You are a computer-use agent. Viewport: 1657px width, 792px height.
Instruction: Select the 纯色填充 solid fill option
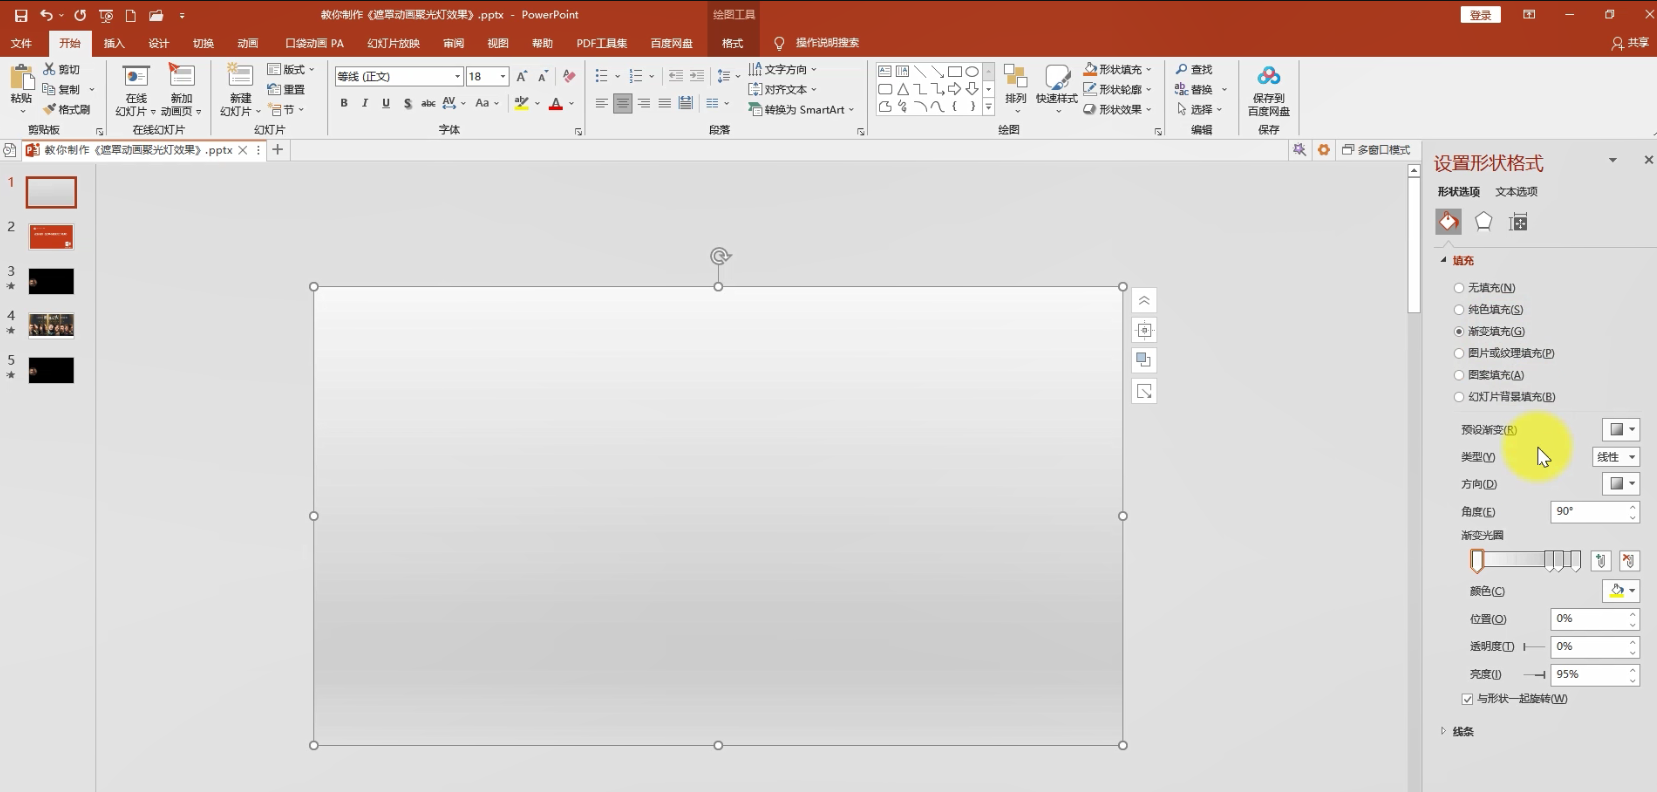pos(1459,310)
